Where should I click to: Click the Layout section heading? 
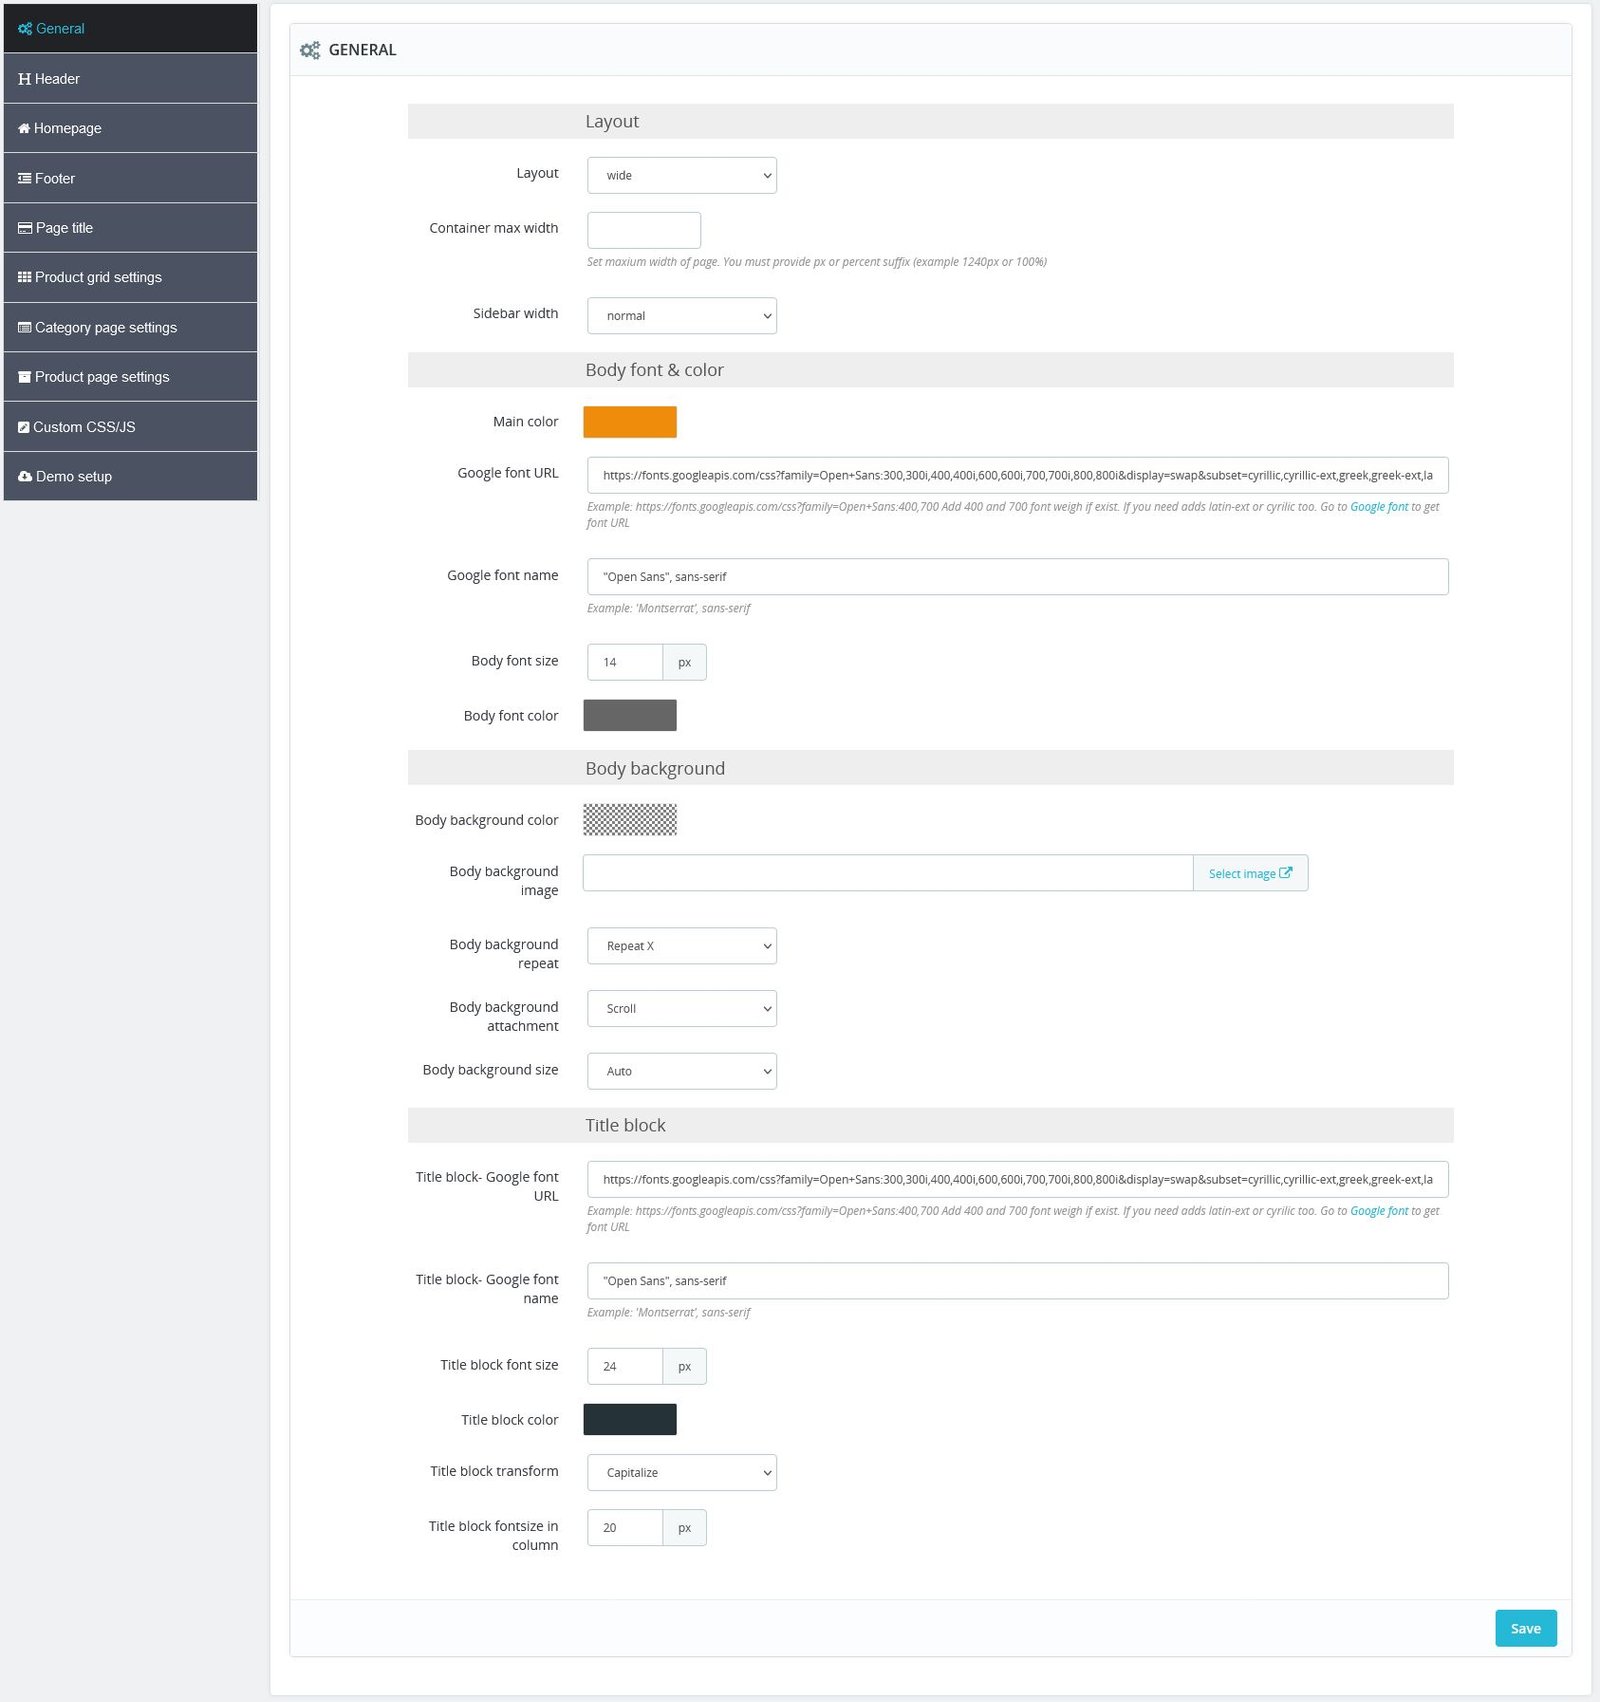click(612, 122)
